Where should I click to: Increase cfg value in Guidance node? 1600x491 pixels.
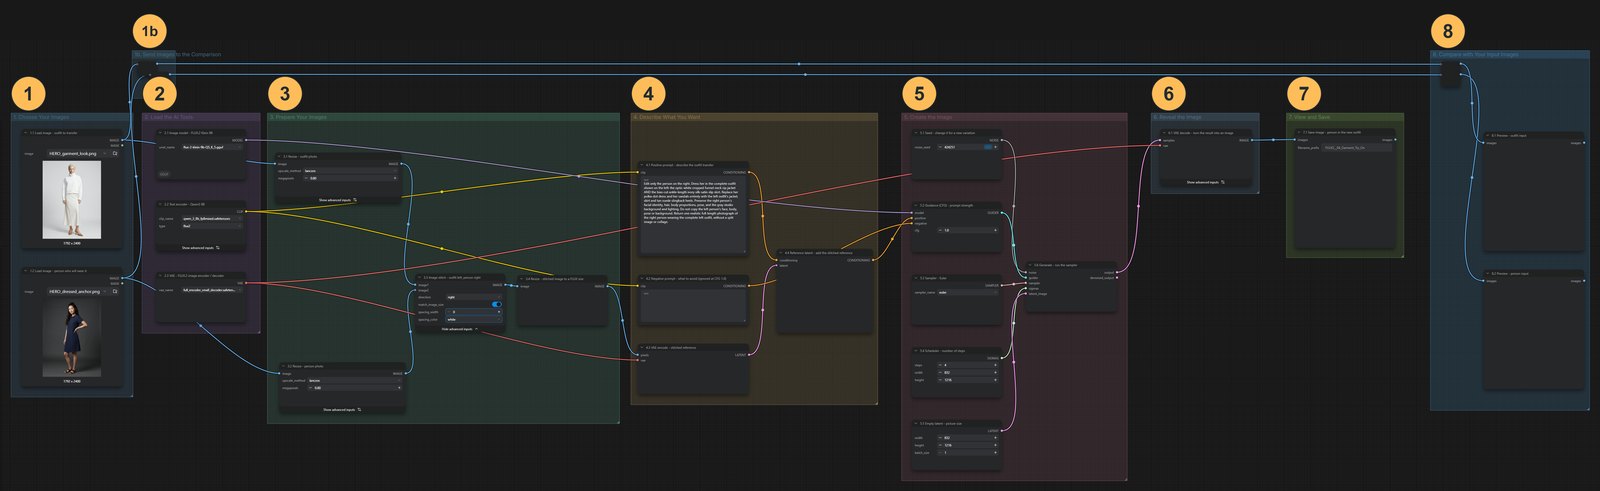pos(995,230)
